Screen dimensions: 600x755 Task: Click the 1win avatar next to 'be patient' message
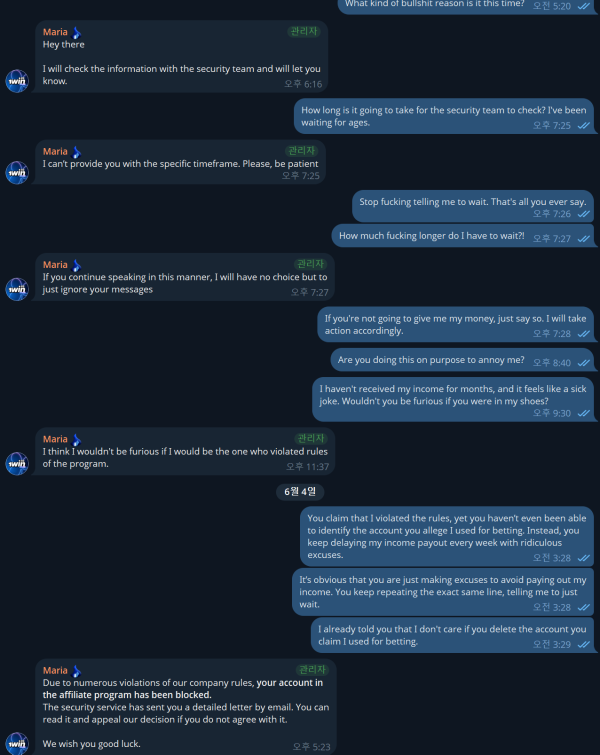pyautogui.click(x=17, y=172)
